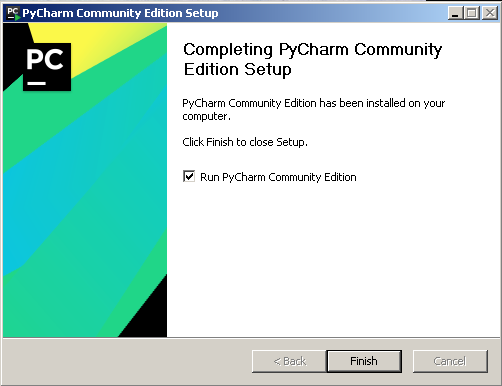Screen dimensions: 502x386
Task: Click the greyed-out Back button
Action: pos(289,361)
